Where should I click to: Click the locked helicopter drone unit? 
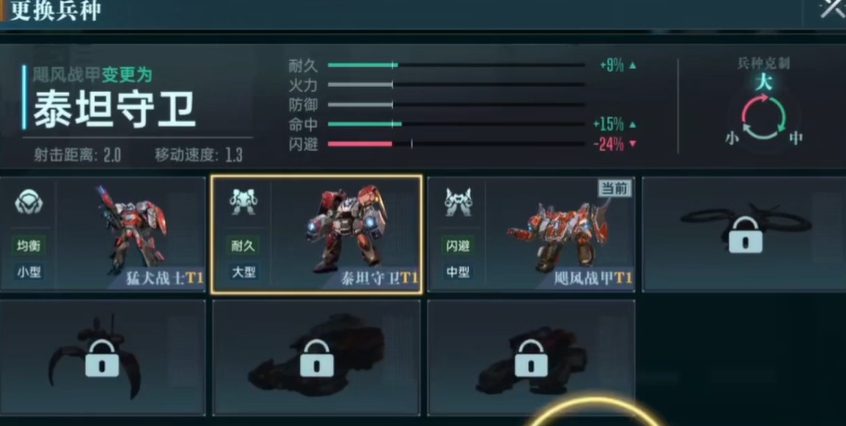tap(745, 234)
